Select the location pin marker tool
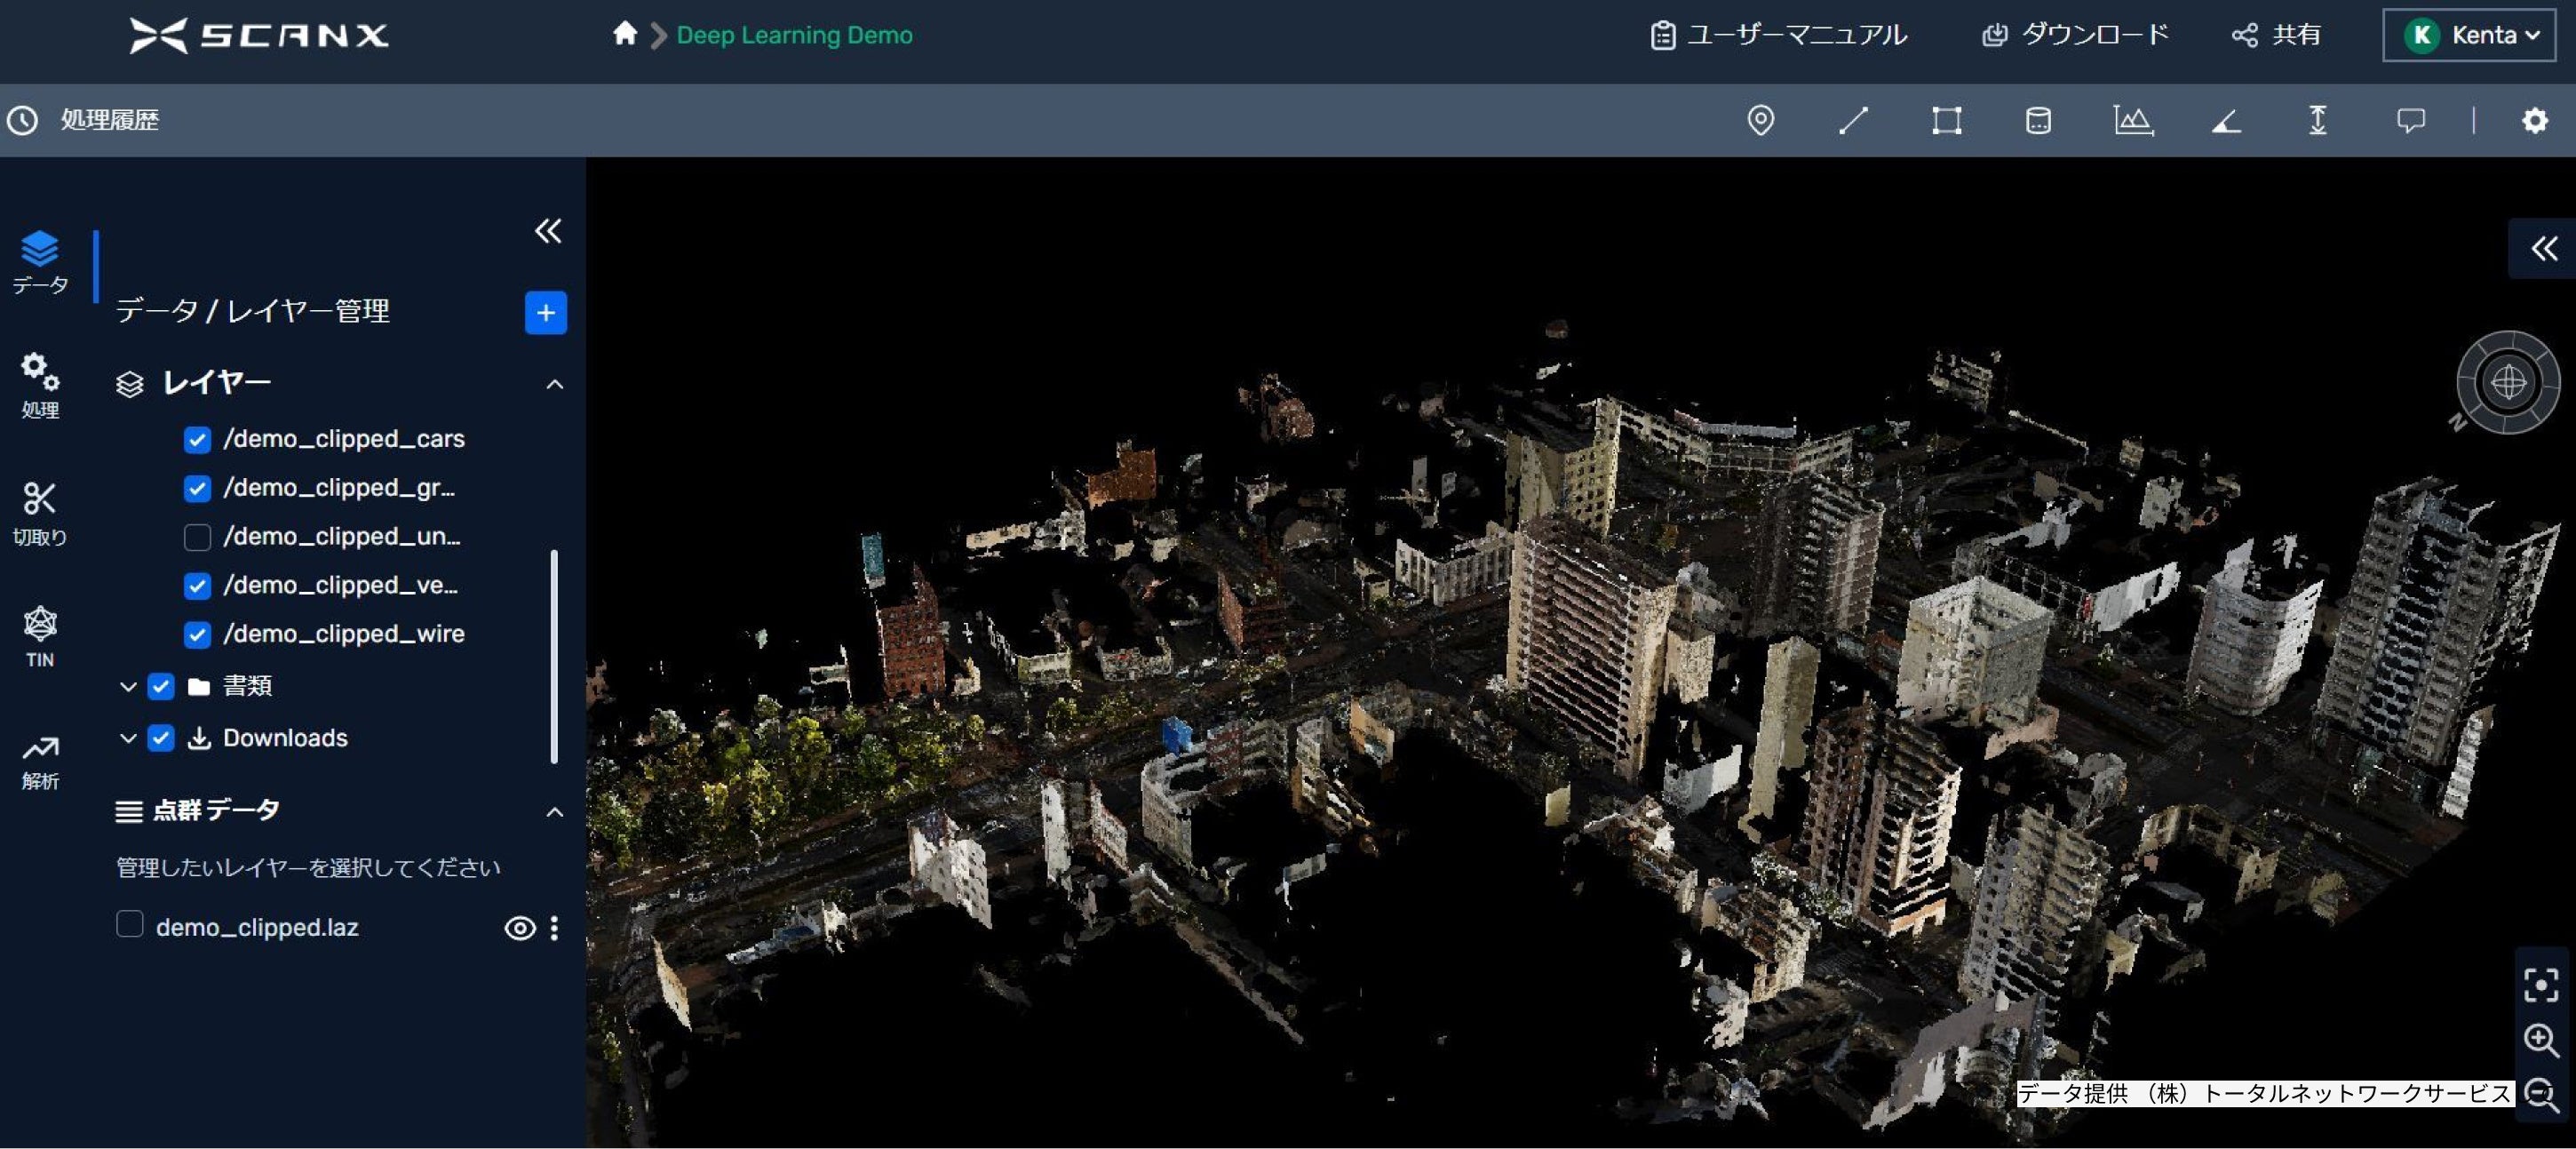Image resolution: width=2576 pixels, height=1149 pixels. point(1760,120)
